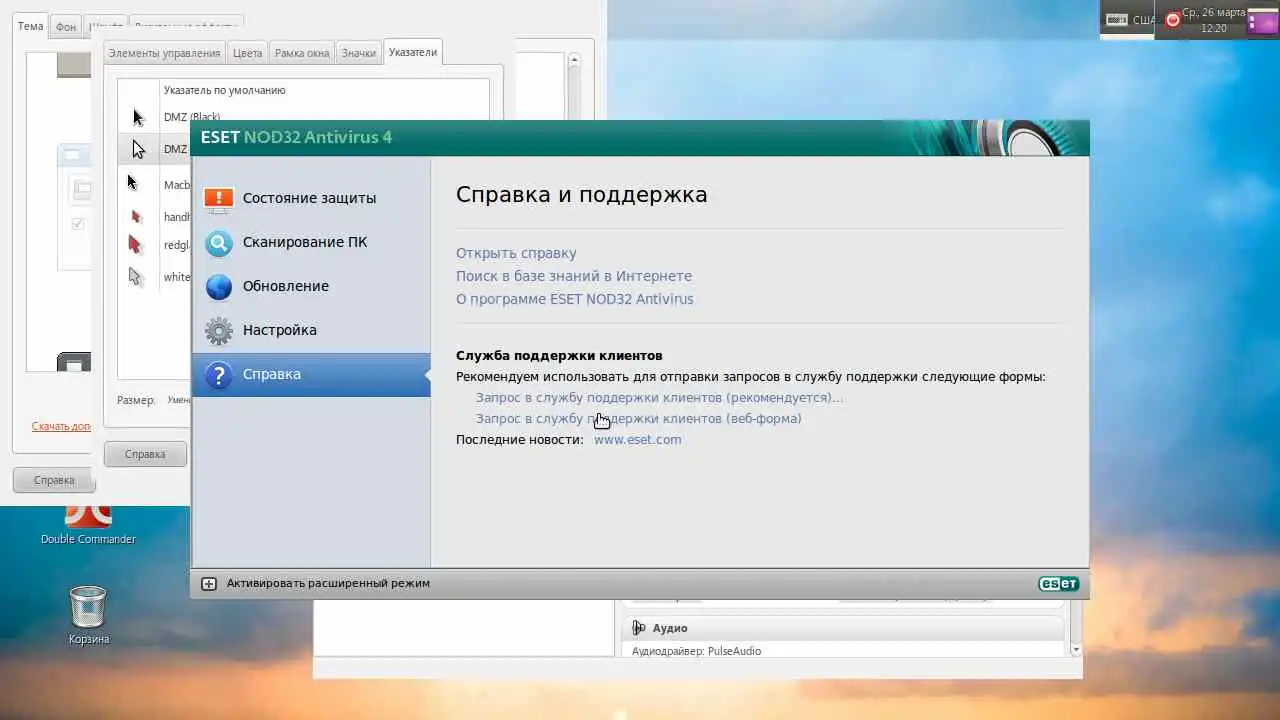This screenshot has height=720, width=1280.
Task: Click the question mark icon beside Справка
Action: 218,374
